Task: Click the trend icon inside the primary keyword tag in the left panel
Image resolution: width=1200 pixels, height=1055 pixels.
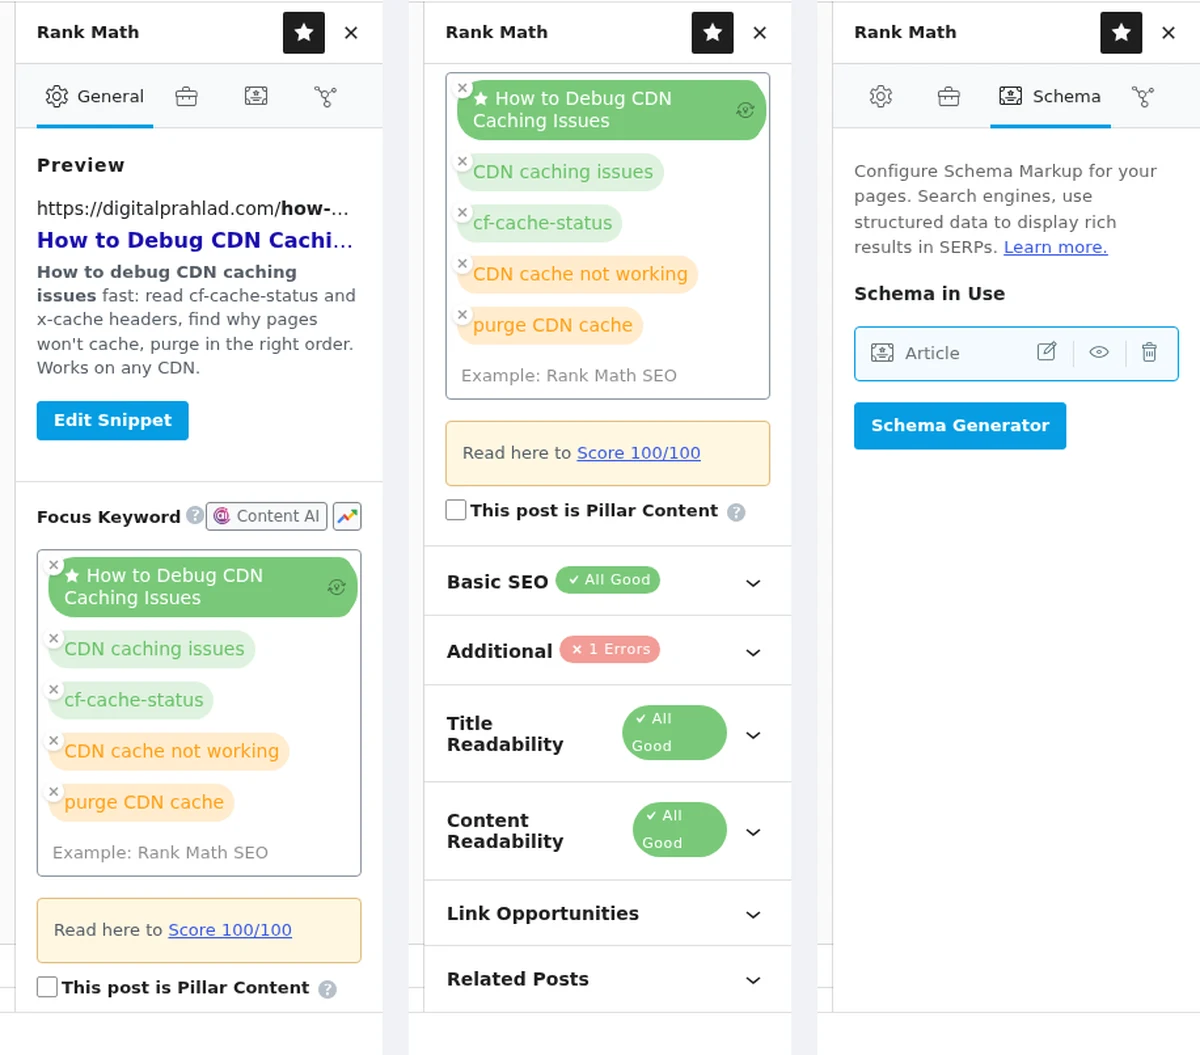Action: (337, 587)
